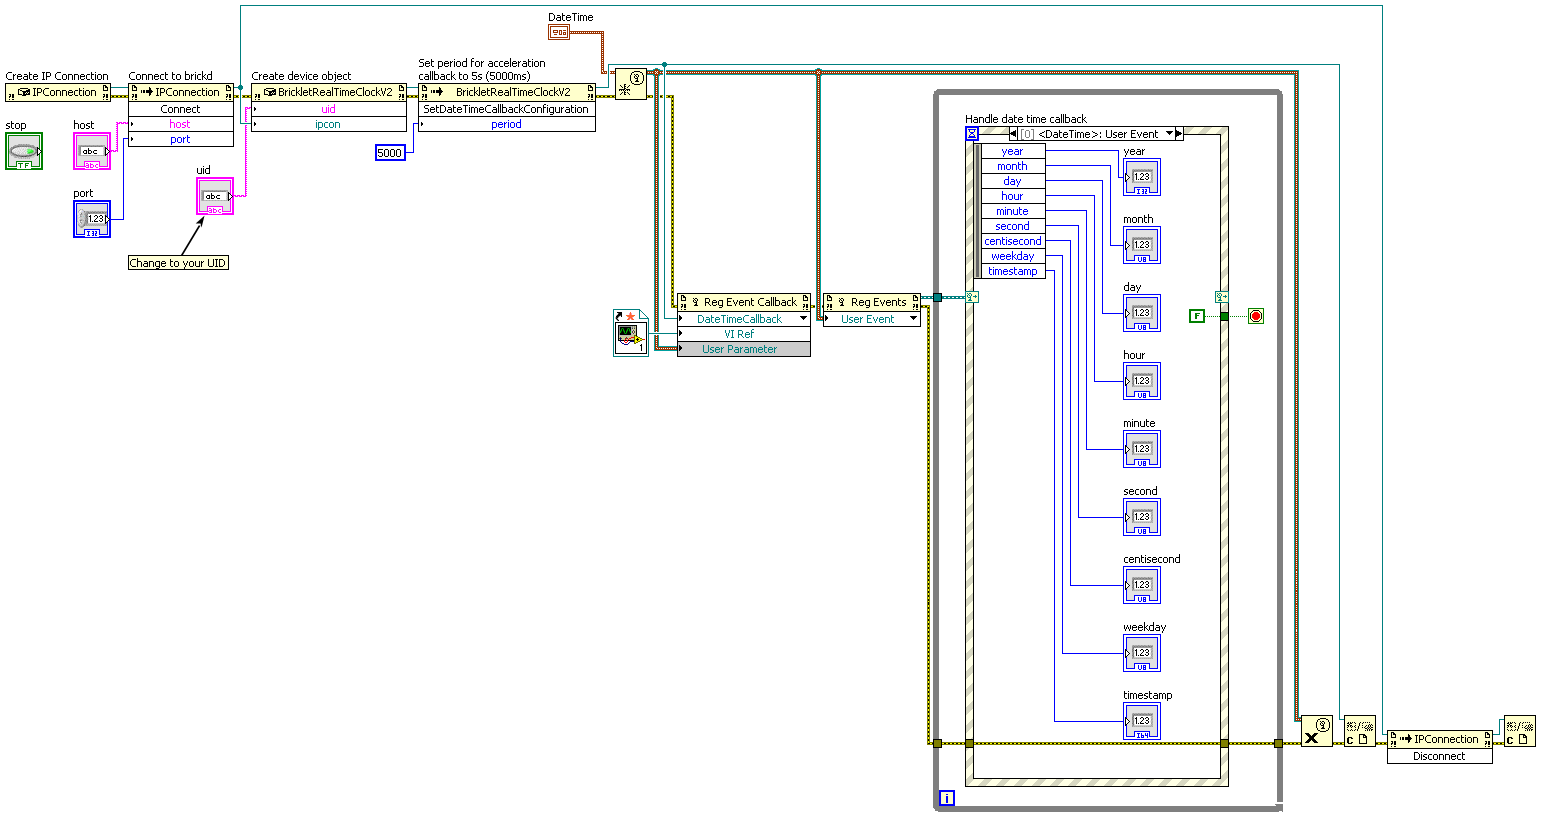Viewport: 1541px width, 817px height.
Task: Click the previous event case arrow
Action: pos(1012,134)
